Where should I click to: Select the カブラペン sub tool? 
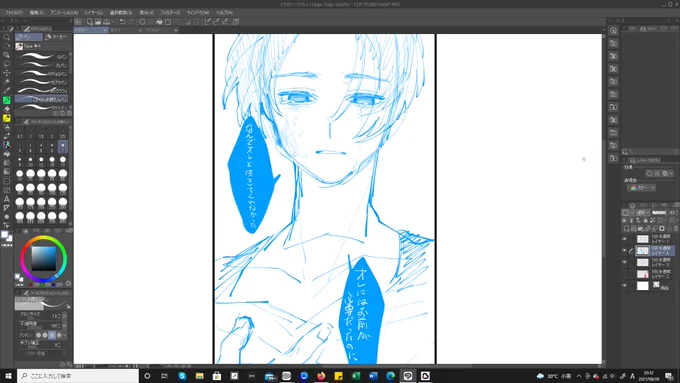pyautogui.click(x=42, y=82)
